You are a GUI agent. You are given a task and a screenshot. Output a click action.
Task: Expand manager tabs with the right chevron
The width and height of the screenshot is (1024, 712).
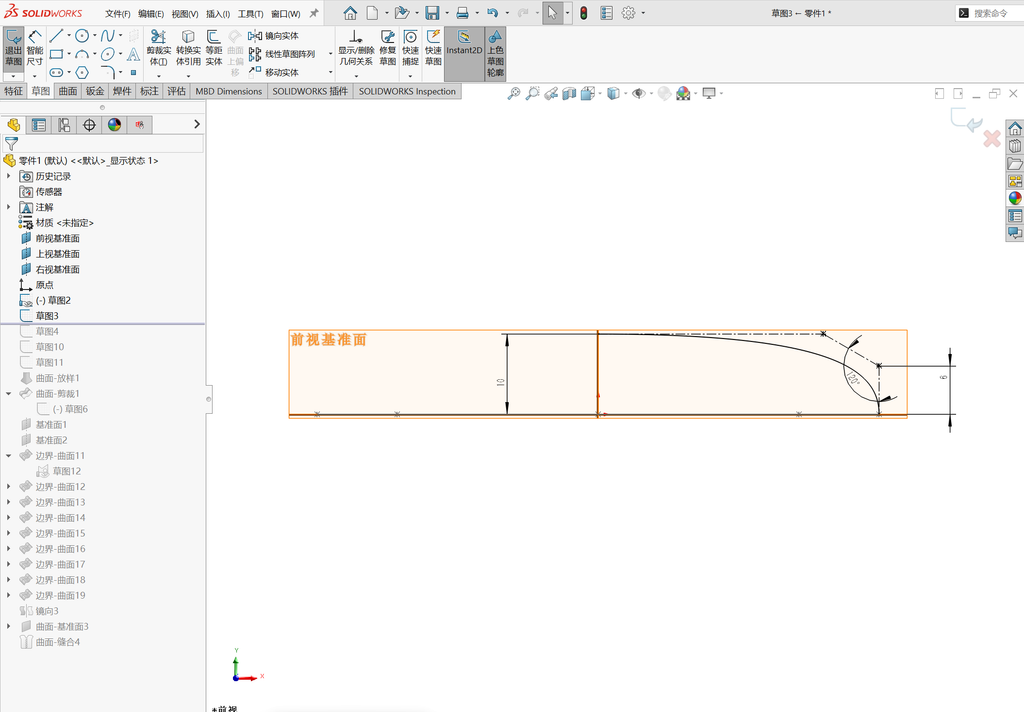[197, 124]
